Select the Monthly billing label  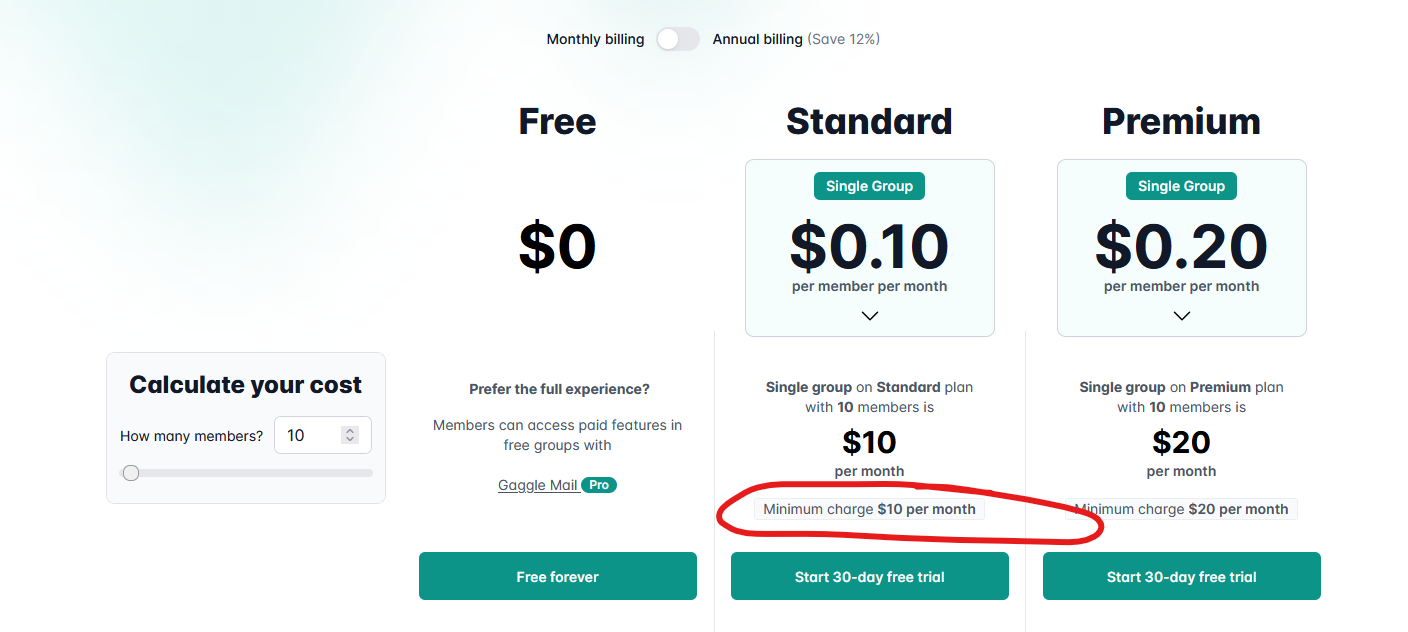pyautogui.click(x=595, y=39)
